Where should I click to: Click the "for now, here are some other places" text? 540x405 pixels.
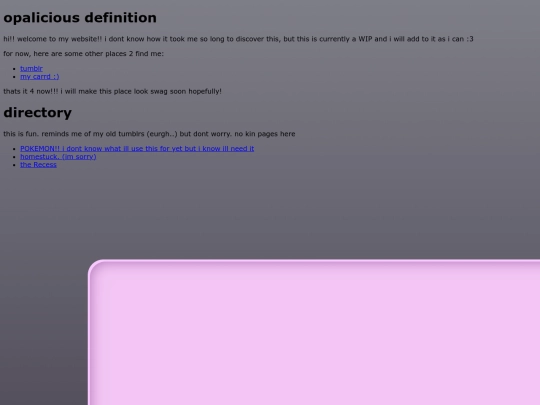coord(84,54)
